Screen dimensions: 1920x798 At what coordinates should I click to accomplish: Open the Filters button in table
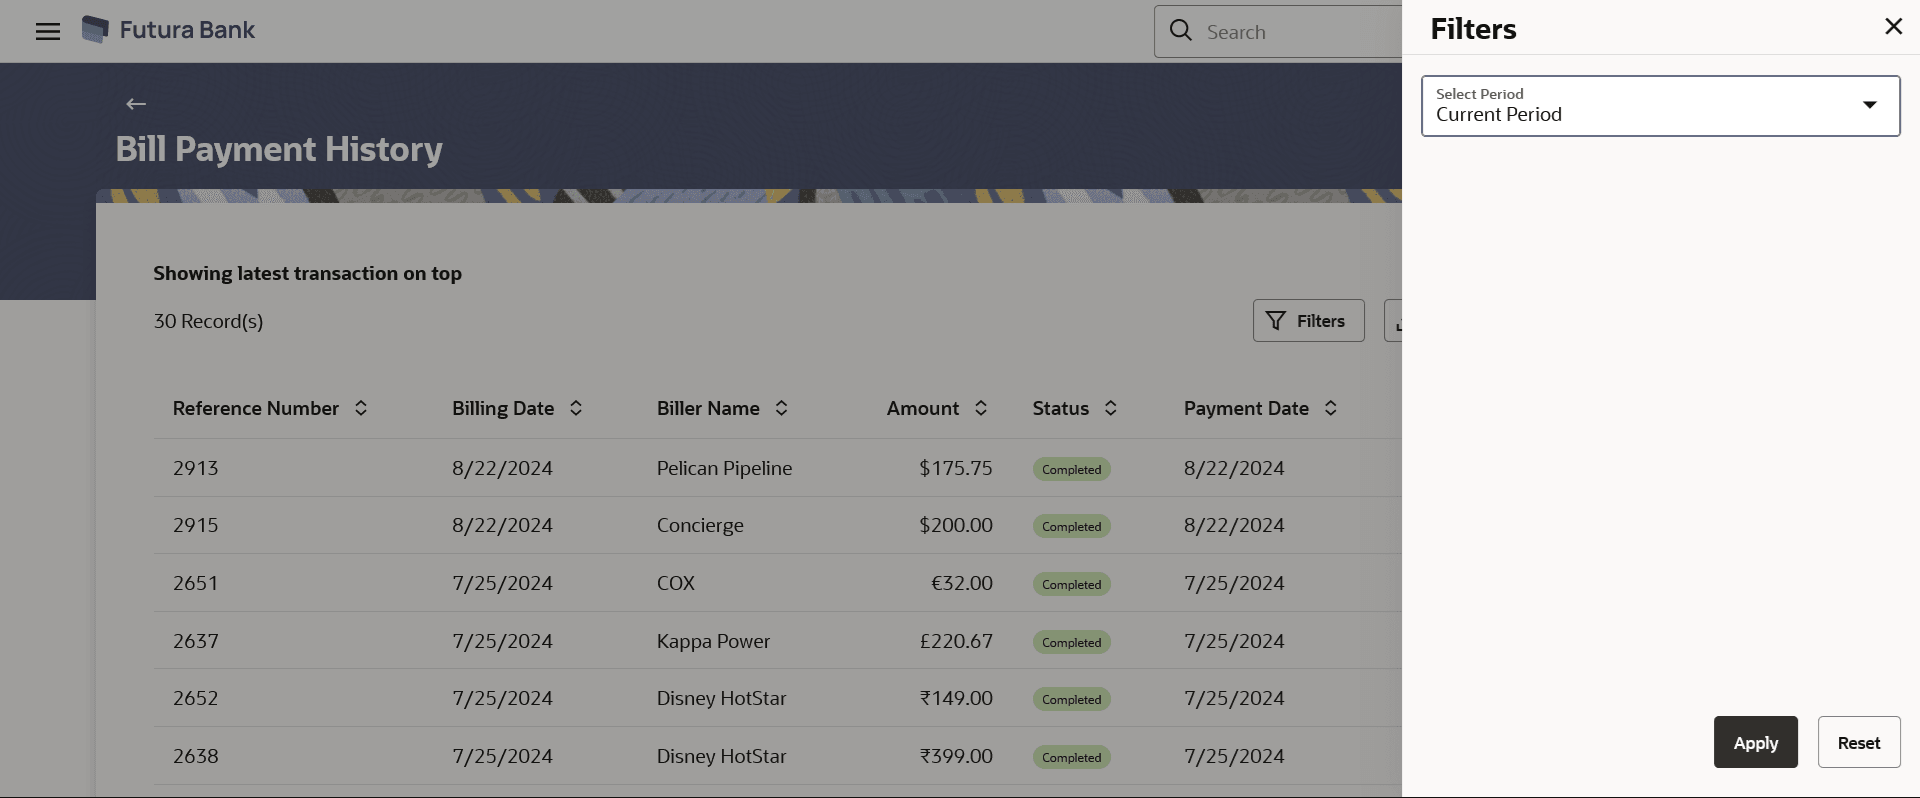[1308, 321]
